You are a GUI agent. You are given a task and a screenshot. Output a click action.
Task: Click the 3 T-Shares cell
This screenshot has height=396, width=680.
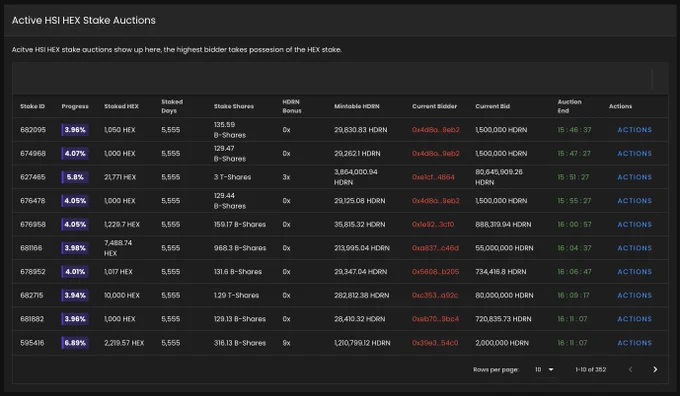coord(232,177)
